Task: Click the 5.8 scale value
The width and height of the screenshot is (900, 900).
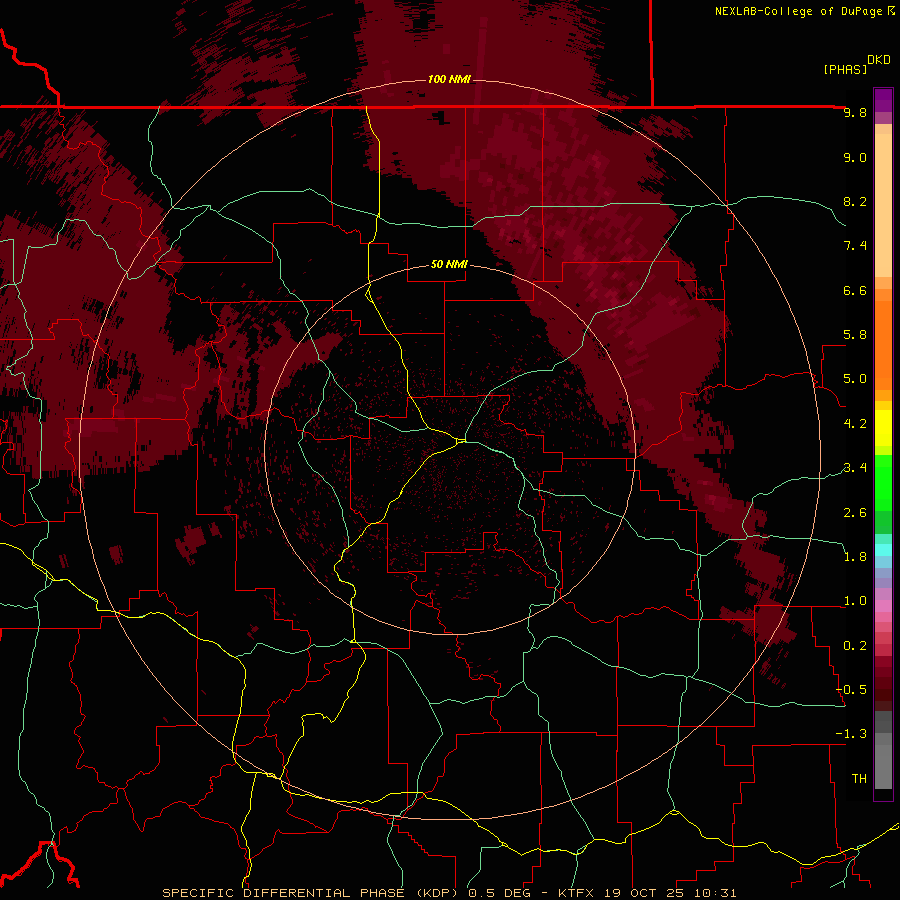Action: (x=855, y=335)
